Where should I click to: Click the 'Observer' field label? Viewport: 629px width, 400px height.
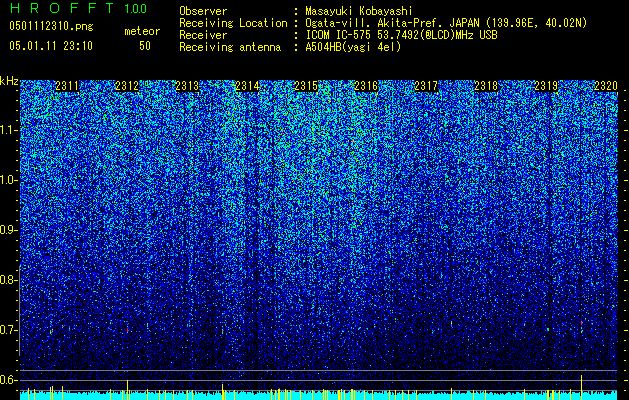[x=203, y=11]
